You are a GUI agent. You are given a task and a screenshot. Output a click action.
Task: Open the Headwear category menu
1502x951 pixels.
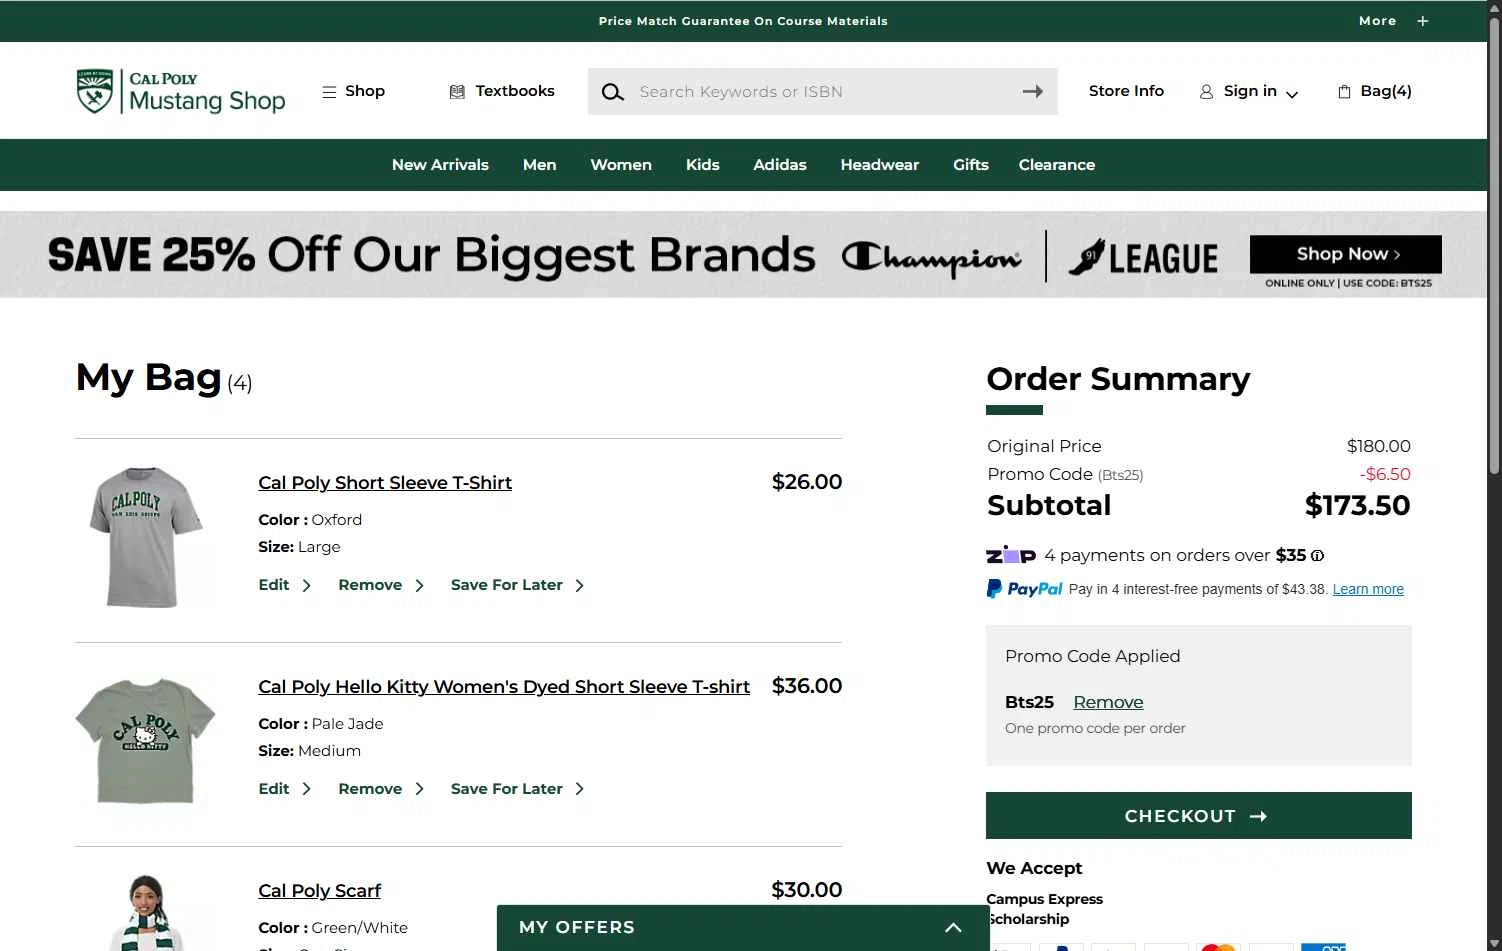(x=880, y=165)
